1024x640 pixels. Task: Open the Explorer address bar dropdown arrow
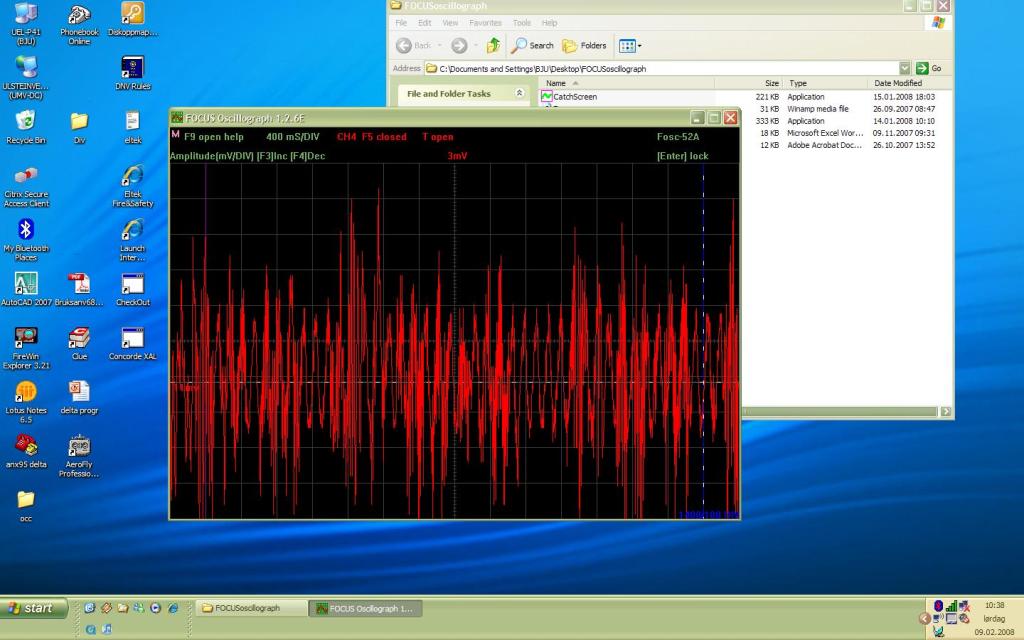tap(904, 68)
